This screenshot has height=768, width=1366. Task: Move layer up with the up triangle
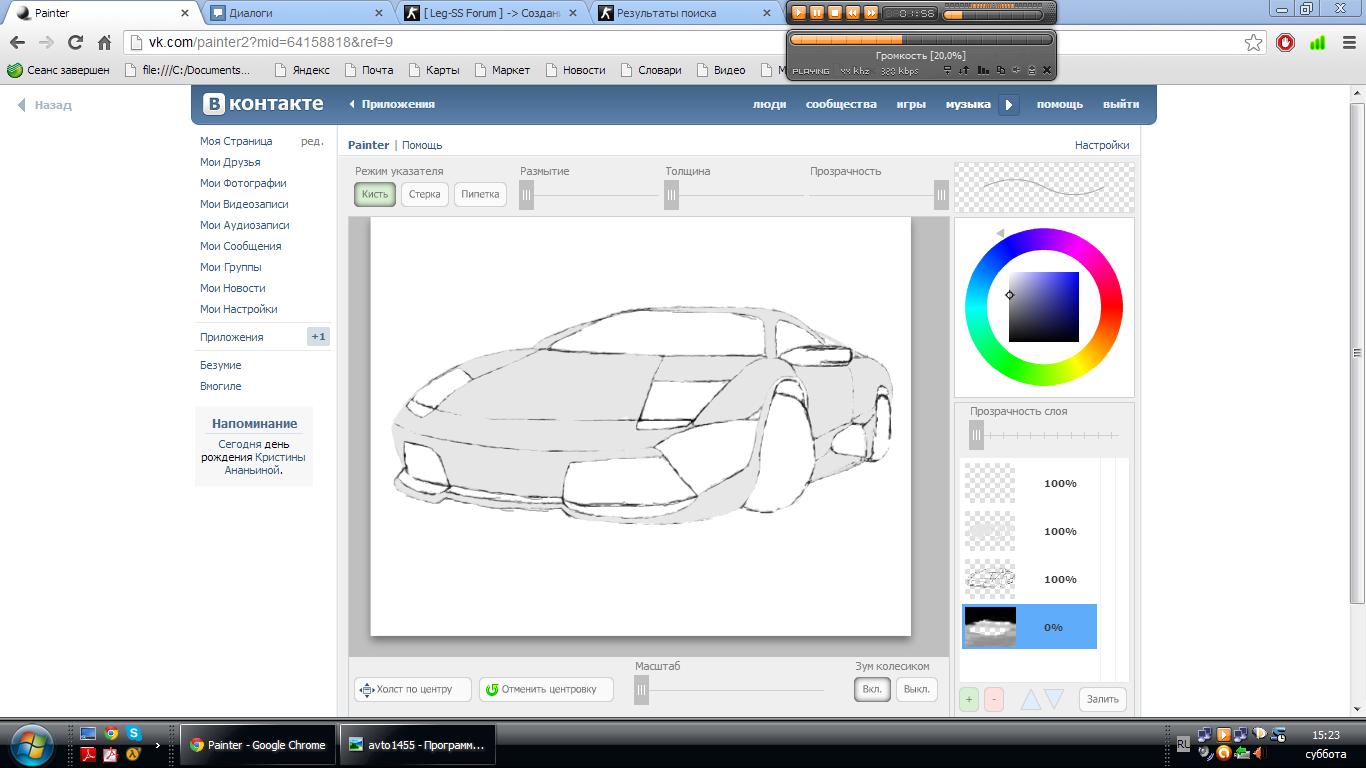[1030, 699]
